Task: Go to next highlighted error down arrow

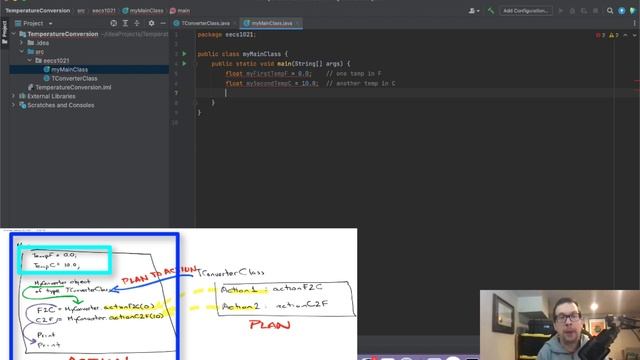Action: point(634,36)
